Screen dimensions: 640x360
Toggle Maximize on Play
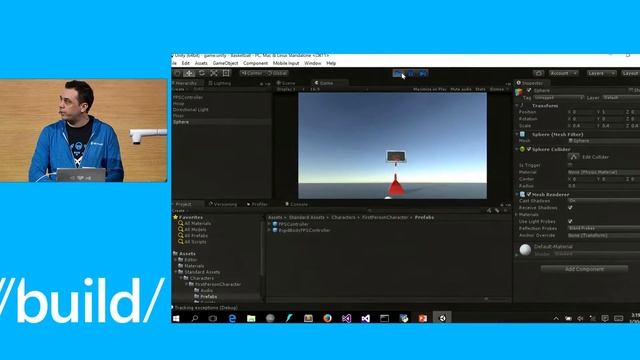tap(429, 89)
